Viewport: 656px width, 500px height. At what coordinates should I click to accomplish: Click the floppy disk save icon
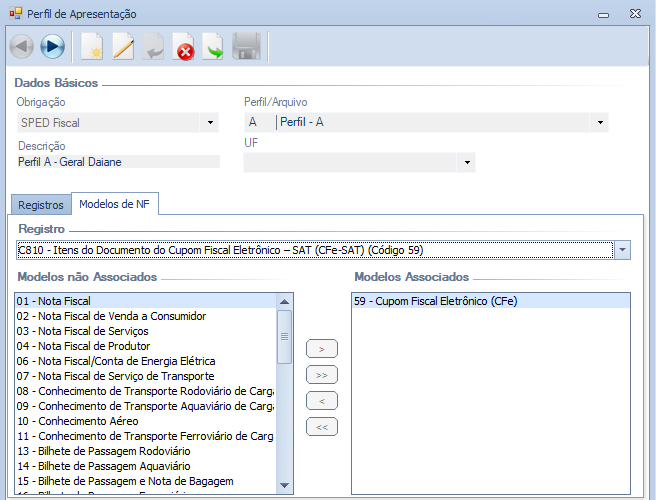tap(246, 47)
